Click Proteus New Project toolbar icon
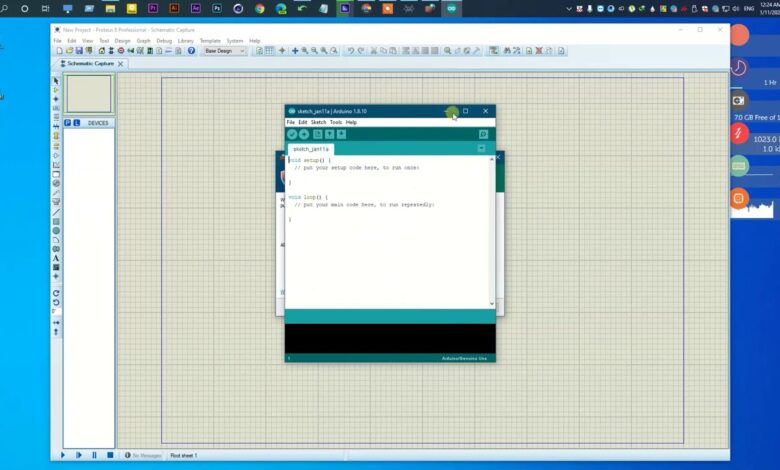The image size is (780, 470). click(x=60, y=51)
